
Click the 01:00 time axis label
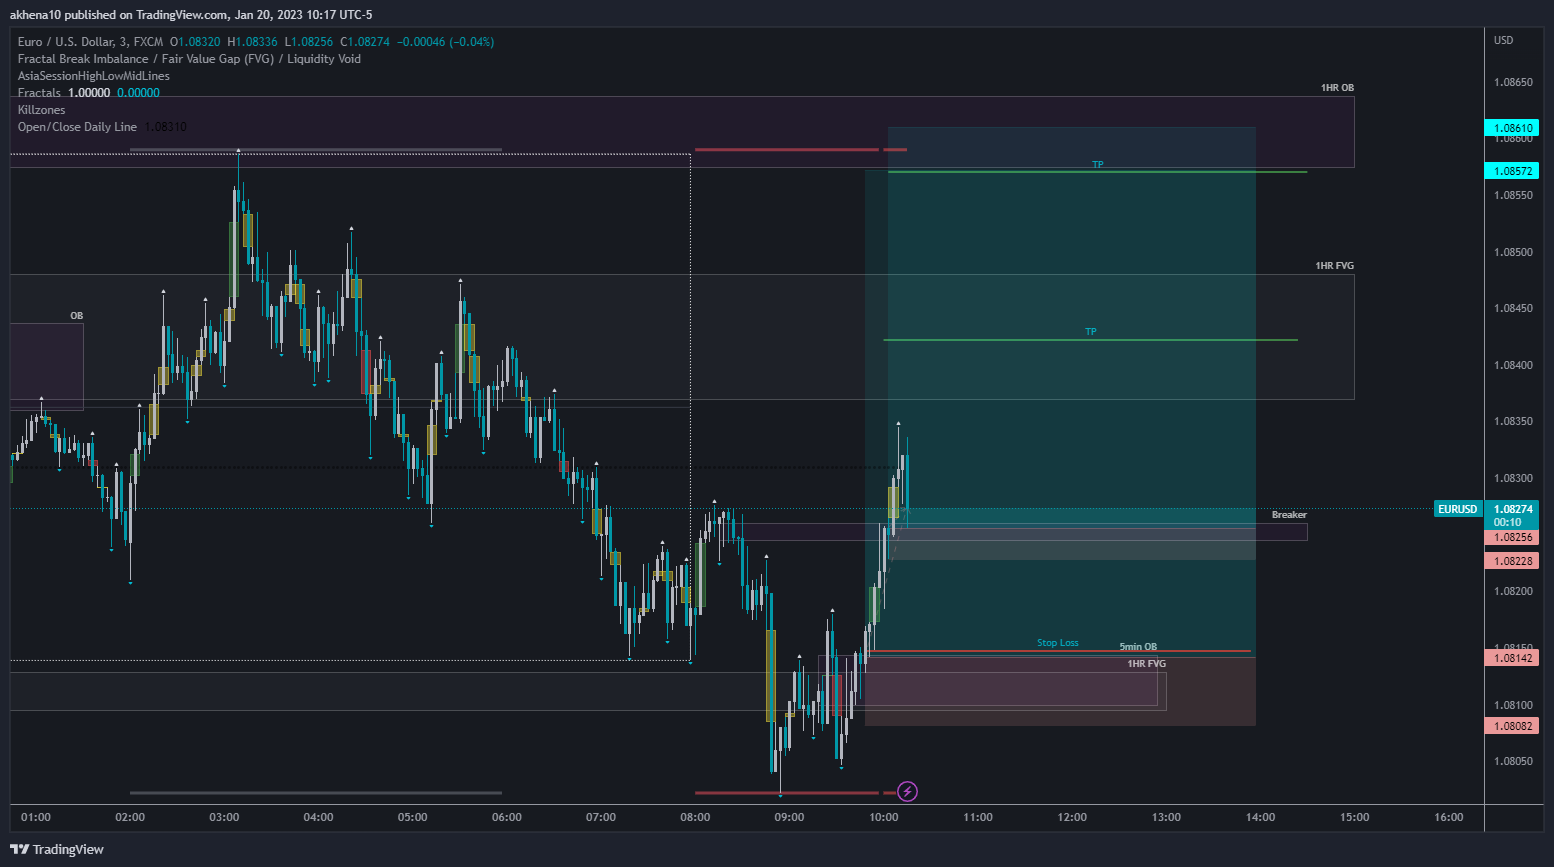pyautogui.click(x=36, y=817)
